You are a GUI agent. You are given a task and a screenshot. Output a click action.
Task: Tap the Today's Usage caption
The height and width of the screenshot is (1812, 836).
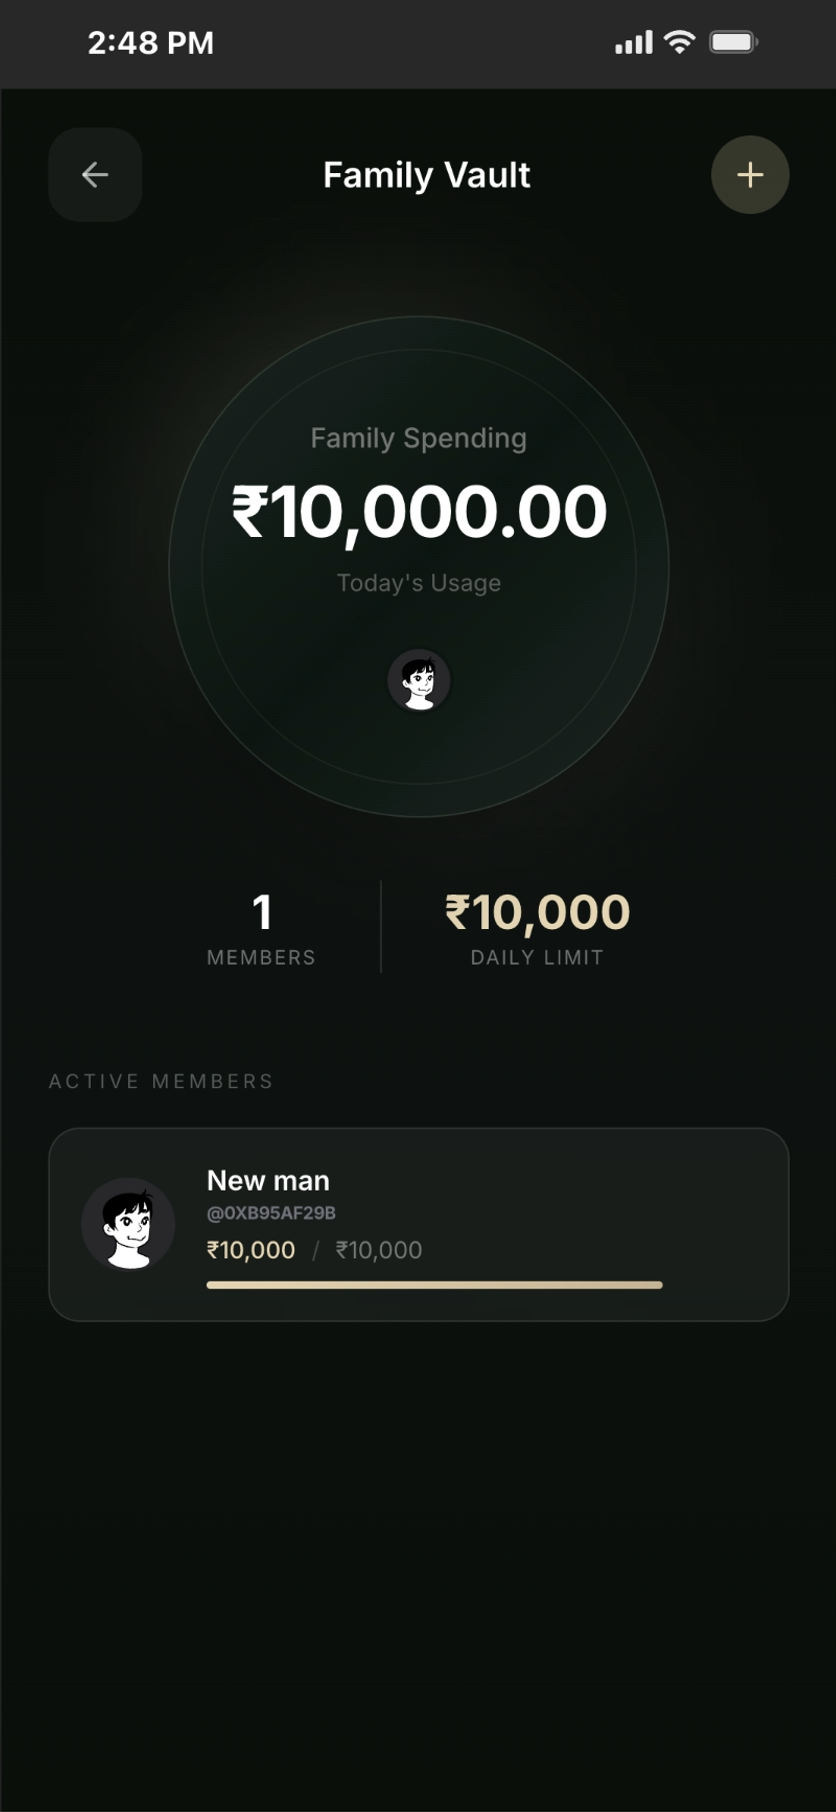click(418, 583)
